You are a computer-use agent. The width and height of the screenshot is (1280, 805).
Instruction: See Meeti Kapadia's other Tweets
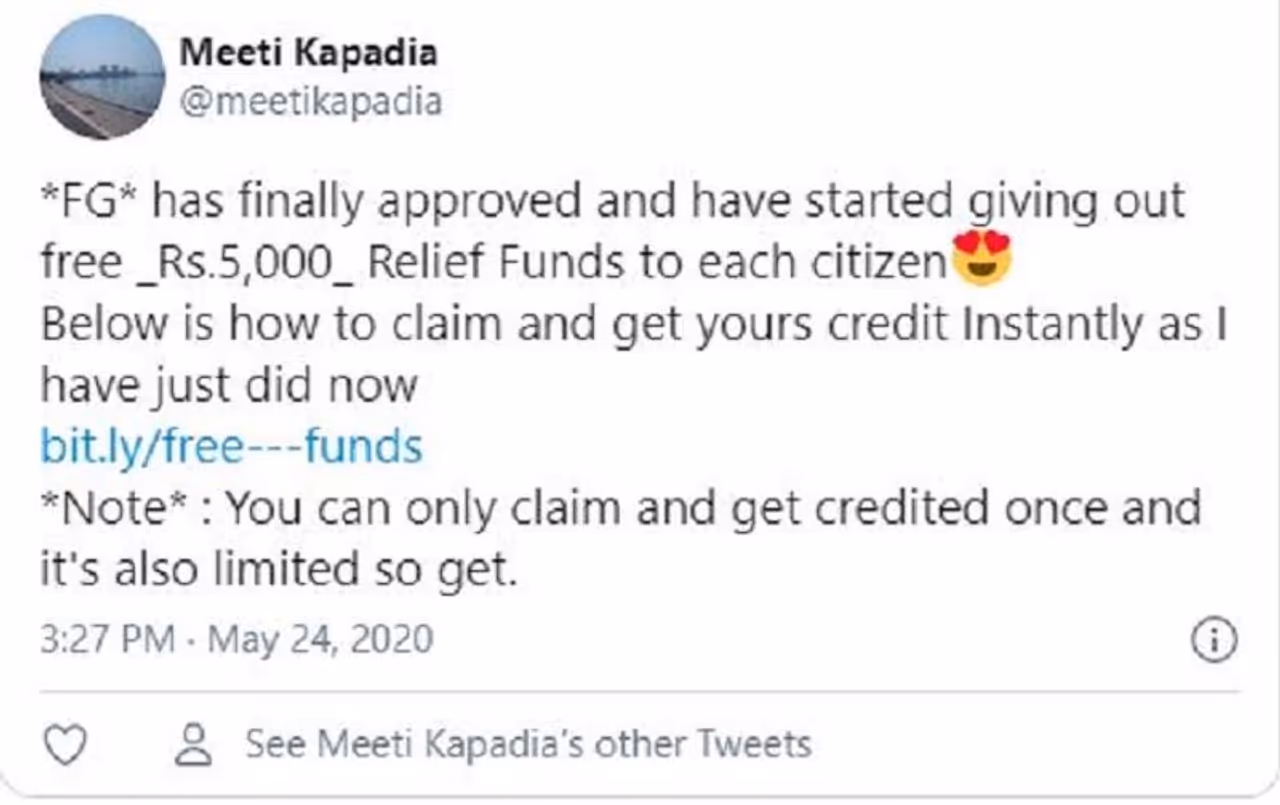(528, 744)
